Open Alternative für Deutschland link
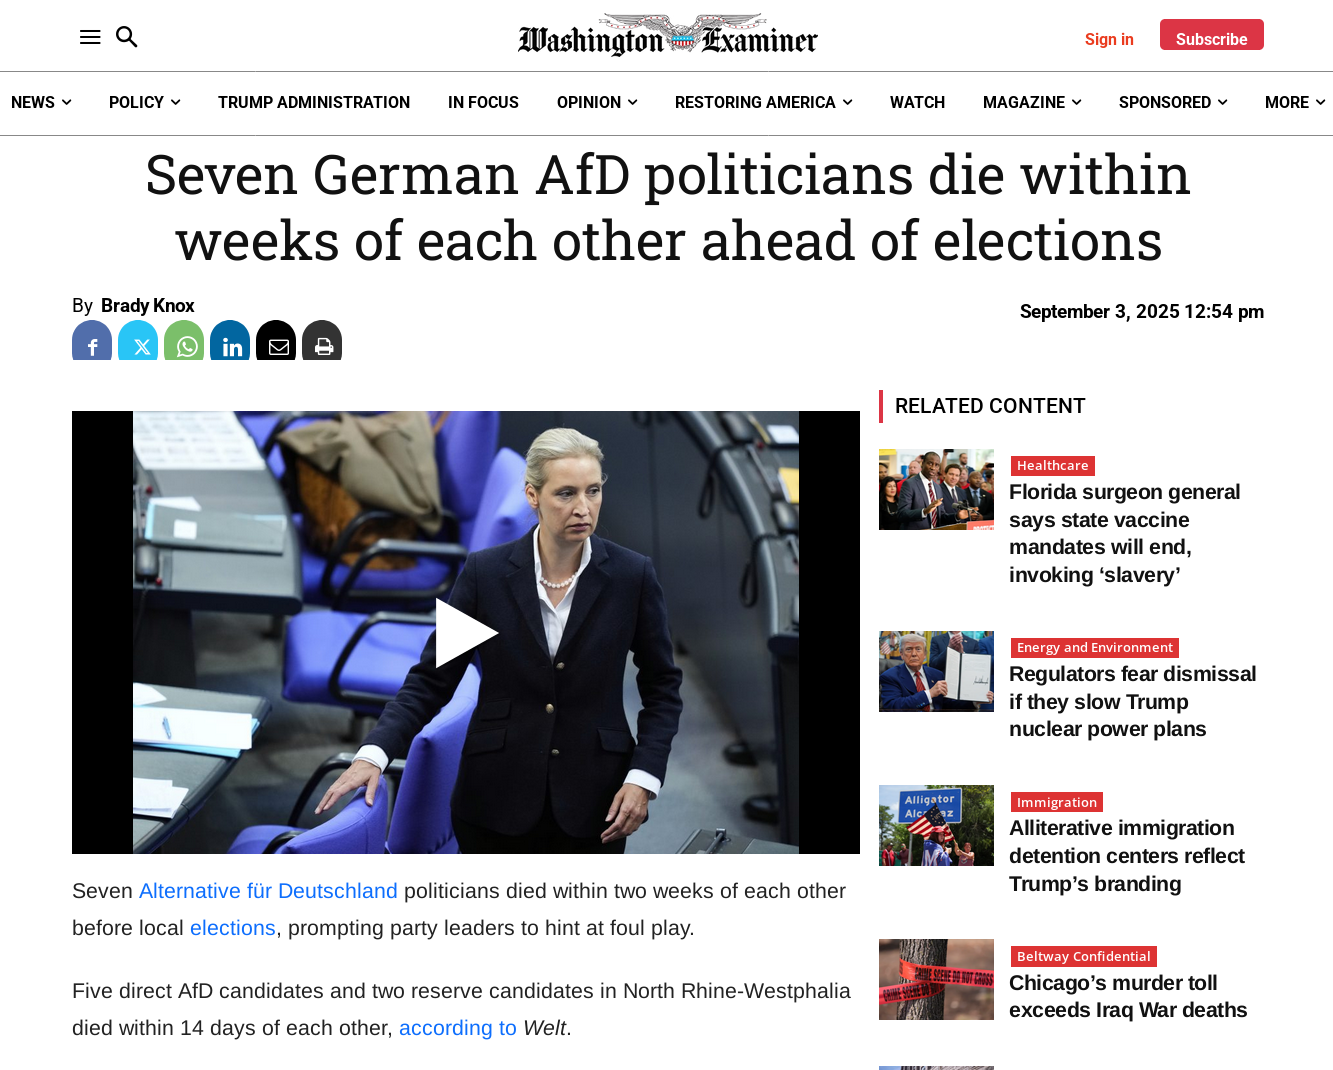Screen dimensions: 1333x1070 tap(268, 891)
